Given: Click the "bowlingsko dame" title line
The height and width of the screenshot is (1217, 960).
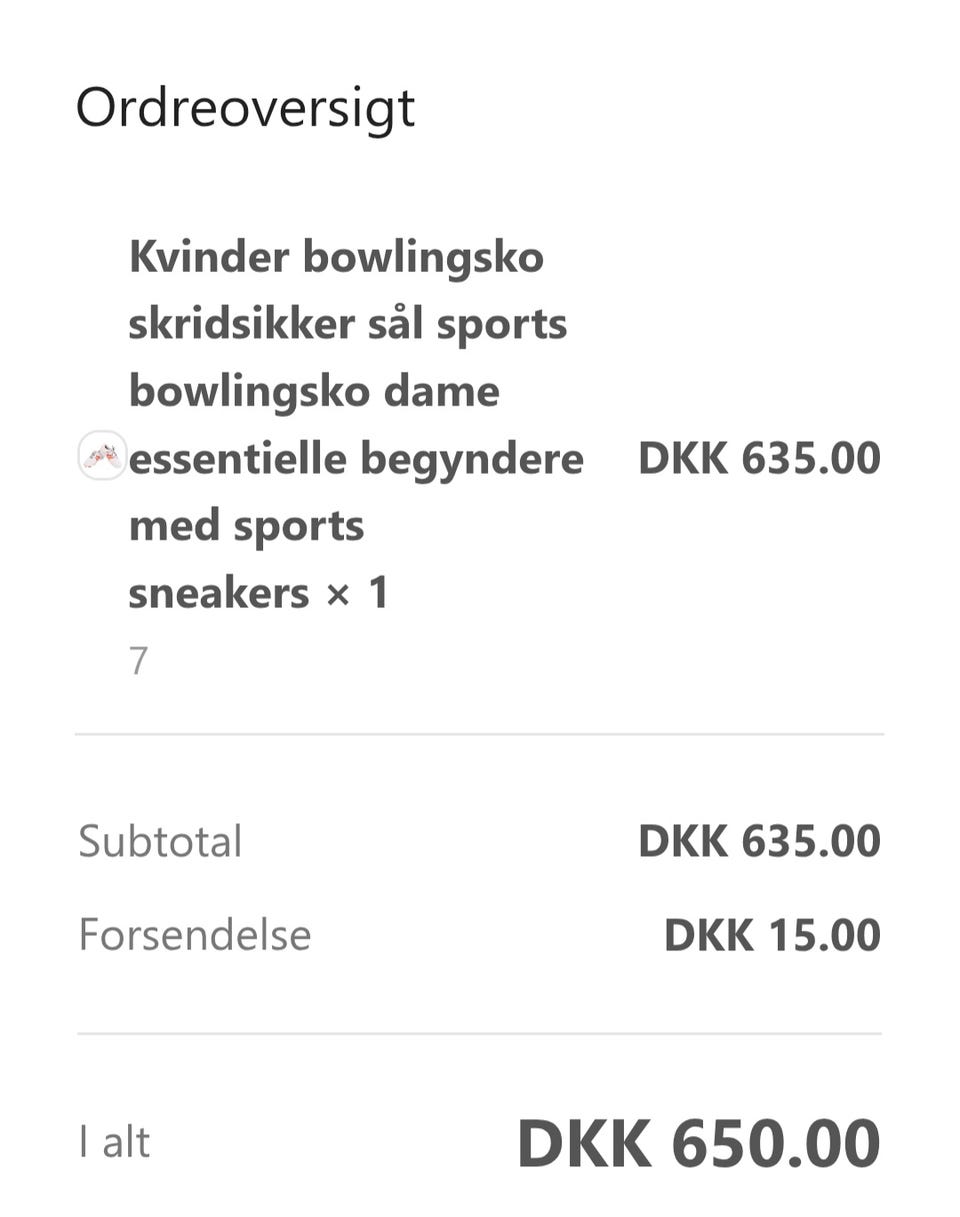Looking at the screenshot, I should click(314, 391).
